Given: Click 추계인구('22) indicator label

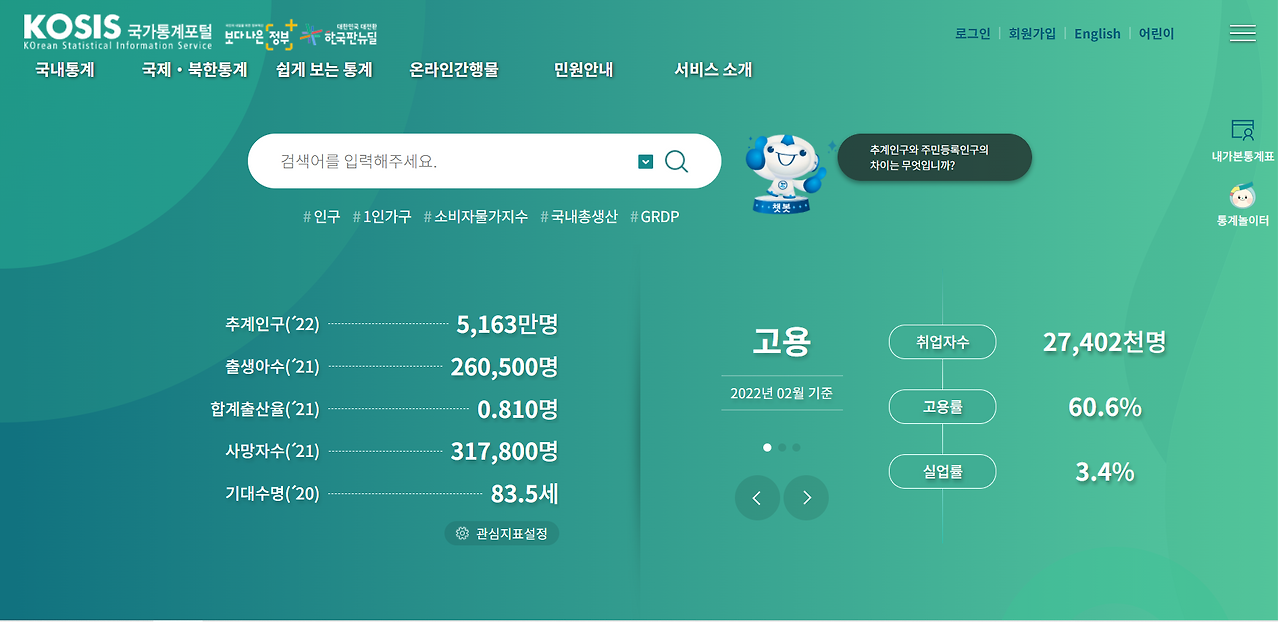Looking at the screenshot, I should pos(272,324).
